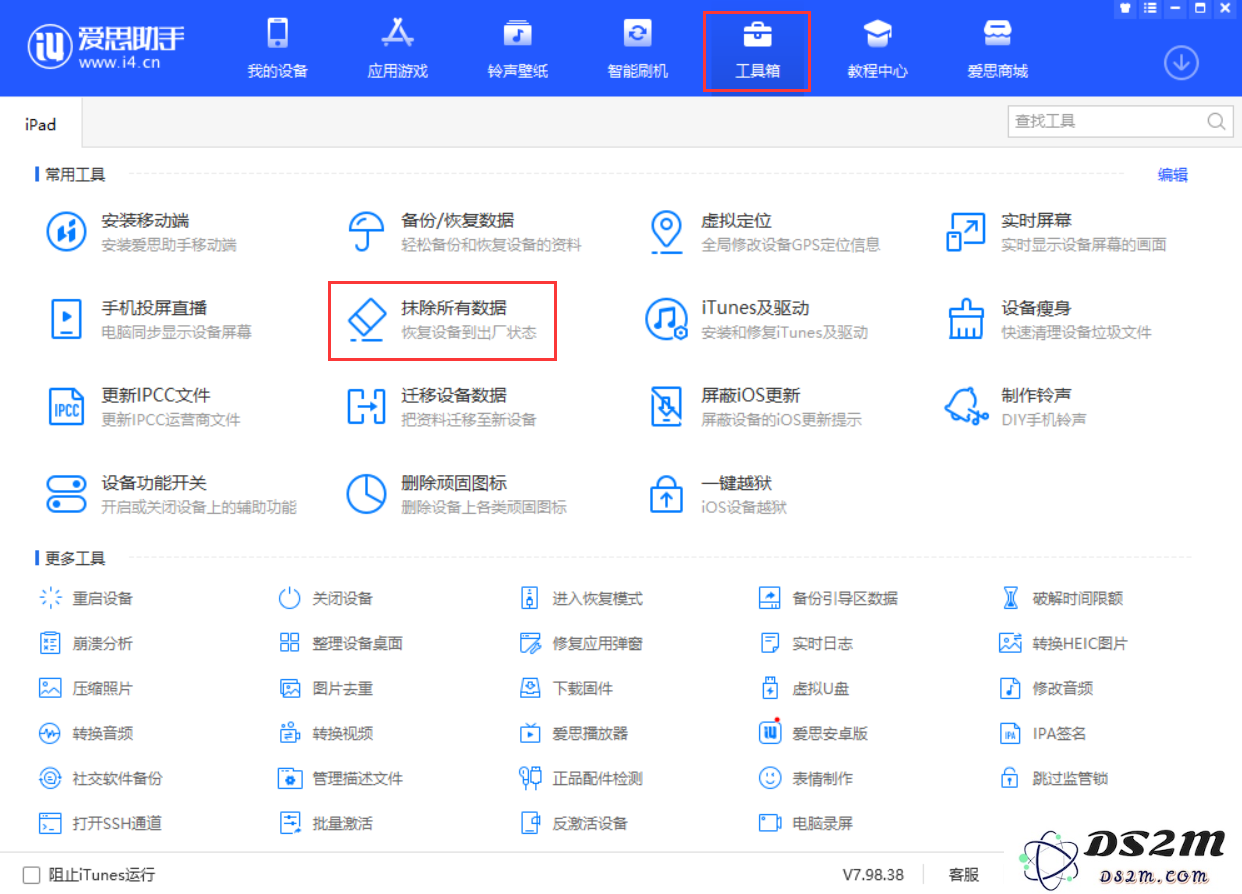Open 批量激活 tool
1242x894 pixels.
[326, 823]
